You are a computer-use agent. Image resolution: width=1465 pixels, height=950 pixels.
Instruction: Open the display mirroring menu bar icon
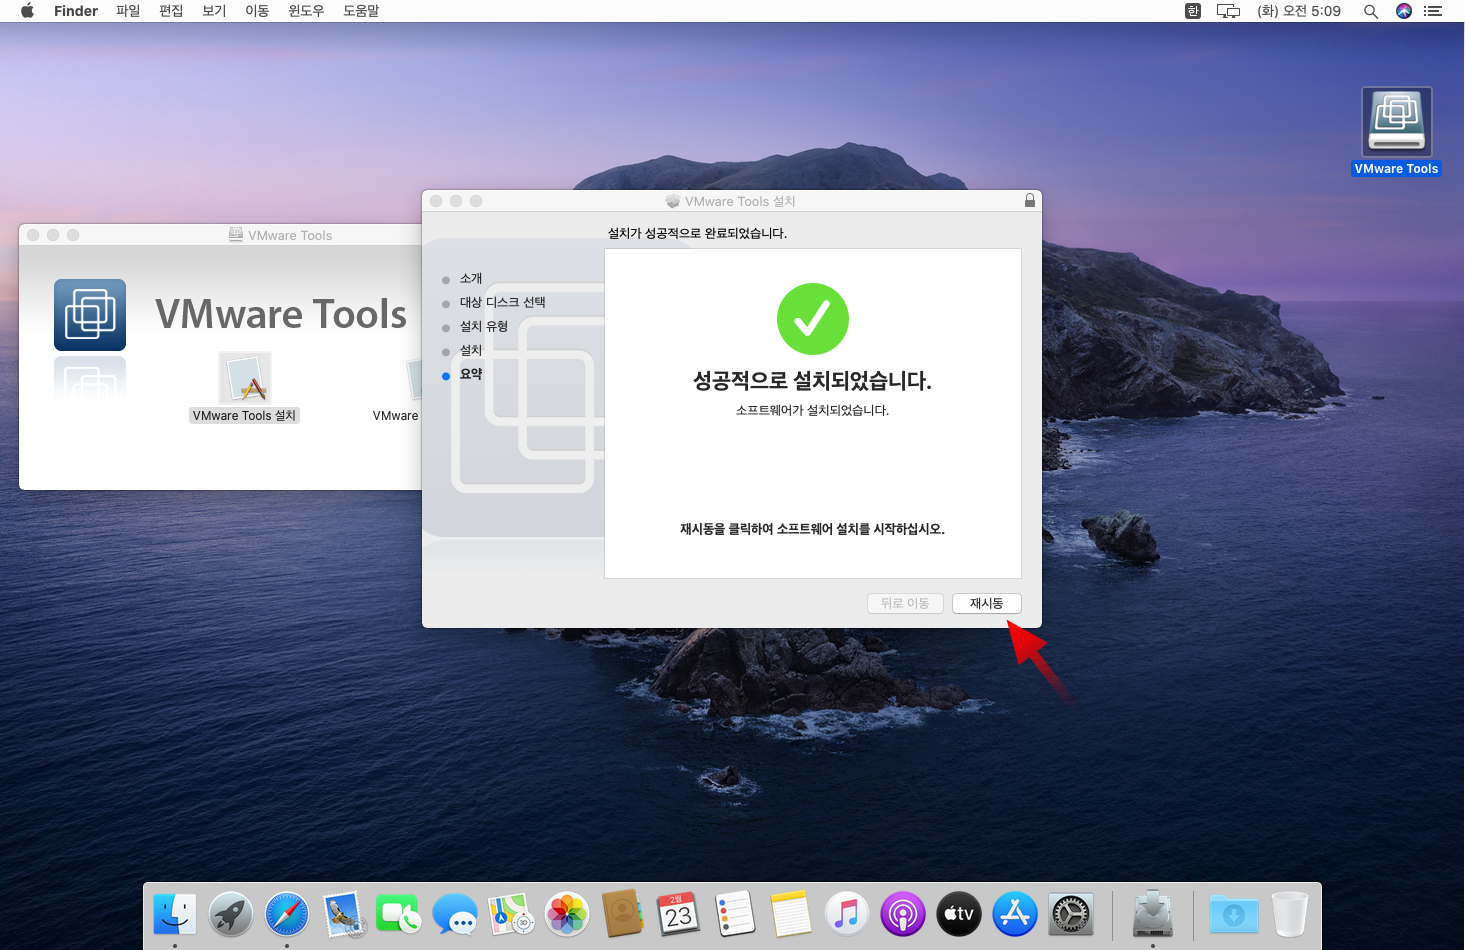click(x=1228, y=11)
